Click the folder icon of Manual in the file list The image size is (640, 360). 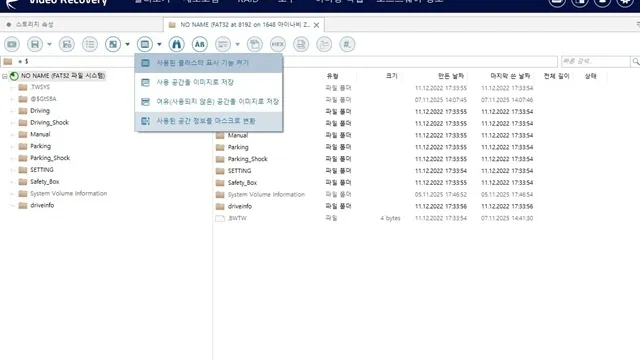(x=220, y=136)
